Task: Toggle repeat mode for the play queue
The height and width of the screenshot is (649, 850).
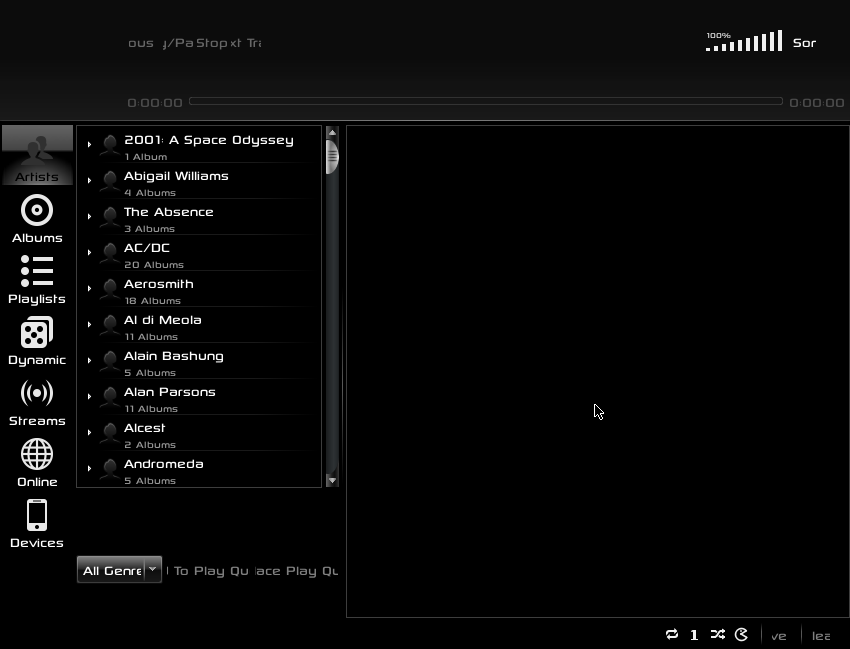Action: click(x=671, y=634)
